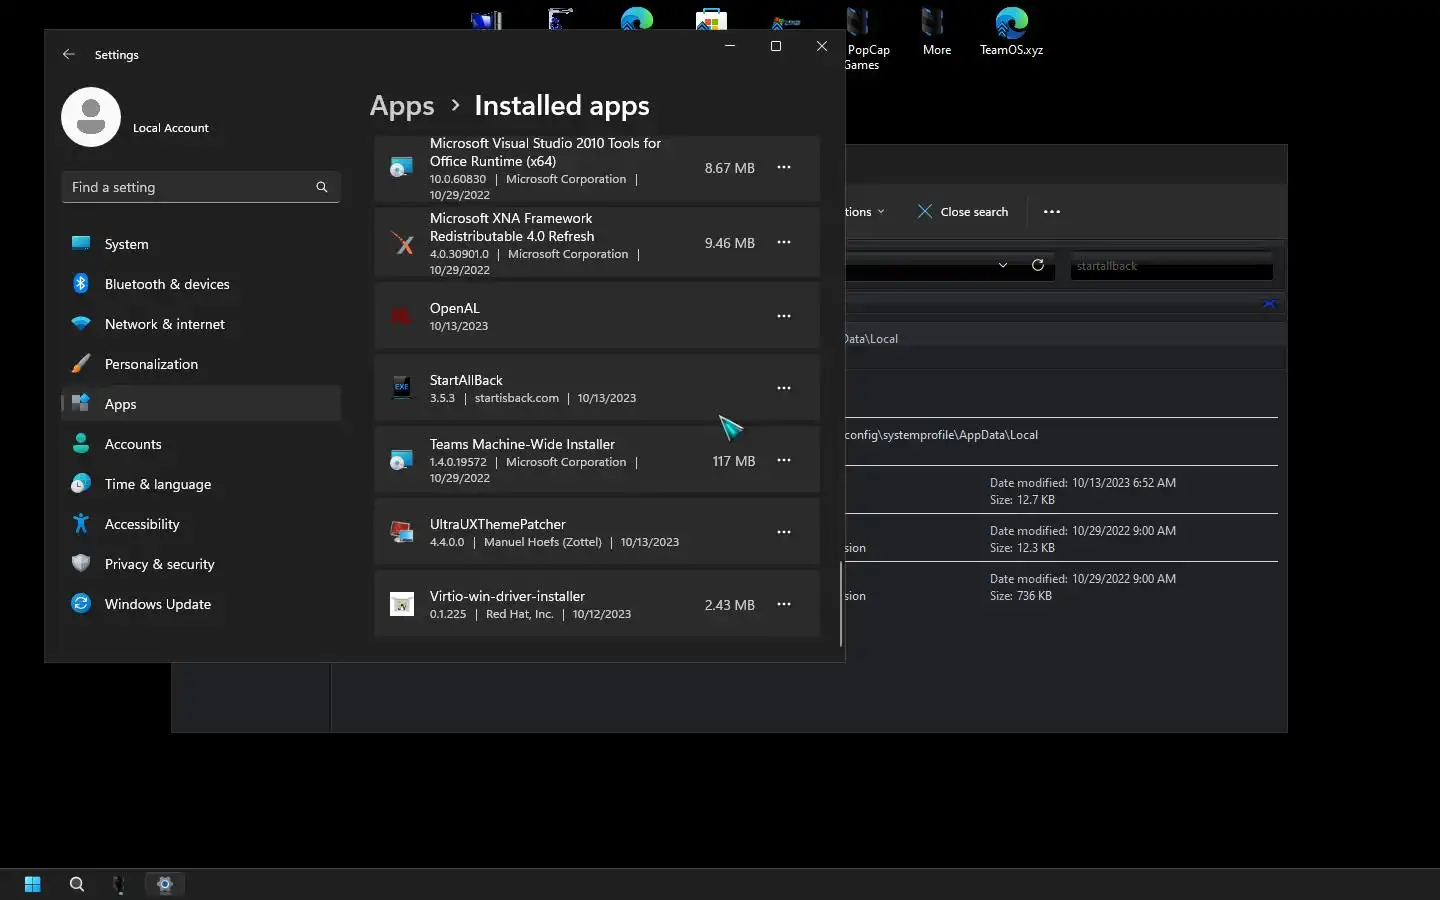1440x900 pixels.
Task: Open the More desktop folder
Action: tap(937, 32)
